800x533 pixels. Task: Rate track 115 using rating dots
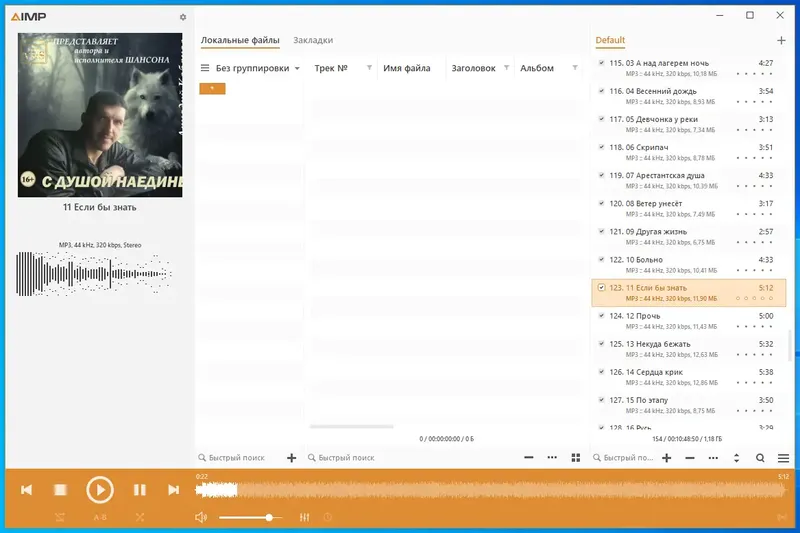tap(754, 74)
